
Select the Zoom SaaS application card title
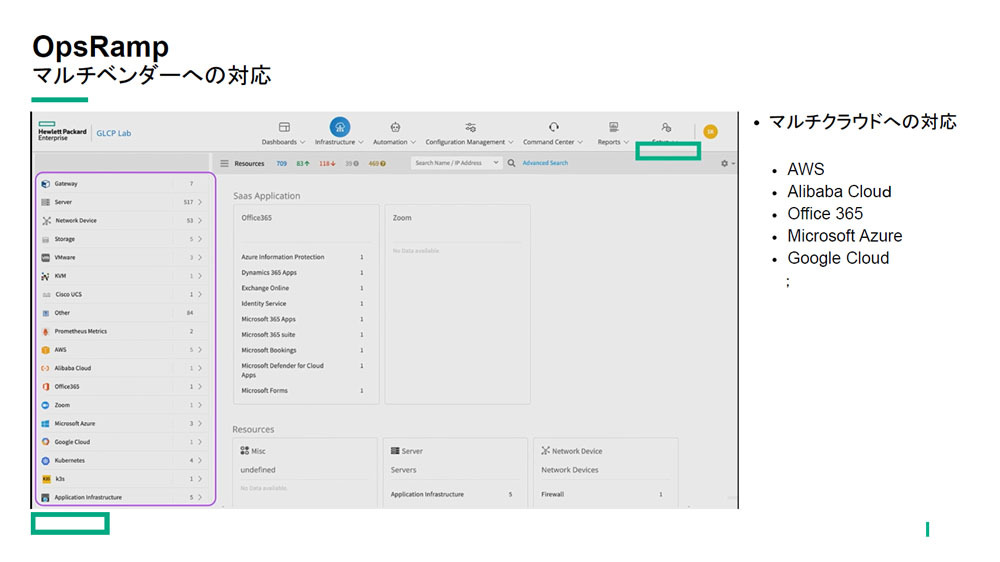click(402, 218)
